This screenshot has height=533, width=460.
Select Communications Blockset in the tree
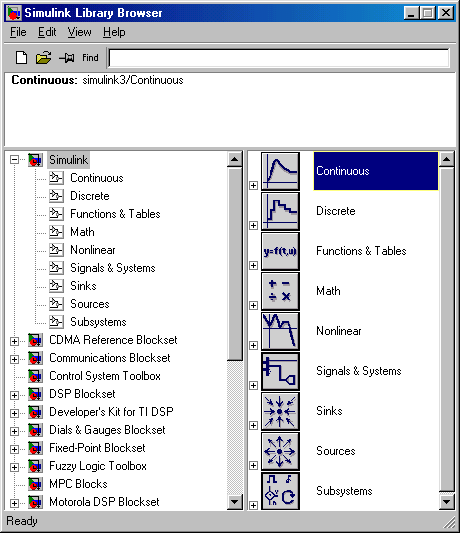click(110, 358)
